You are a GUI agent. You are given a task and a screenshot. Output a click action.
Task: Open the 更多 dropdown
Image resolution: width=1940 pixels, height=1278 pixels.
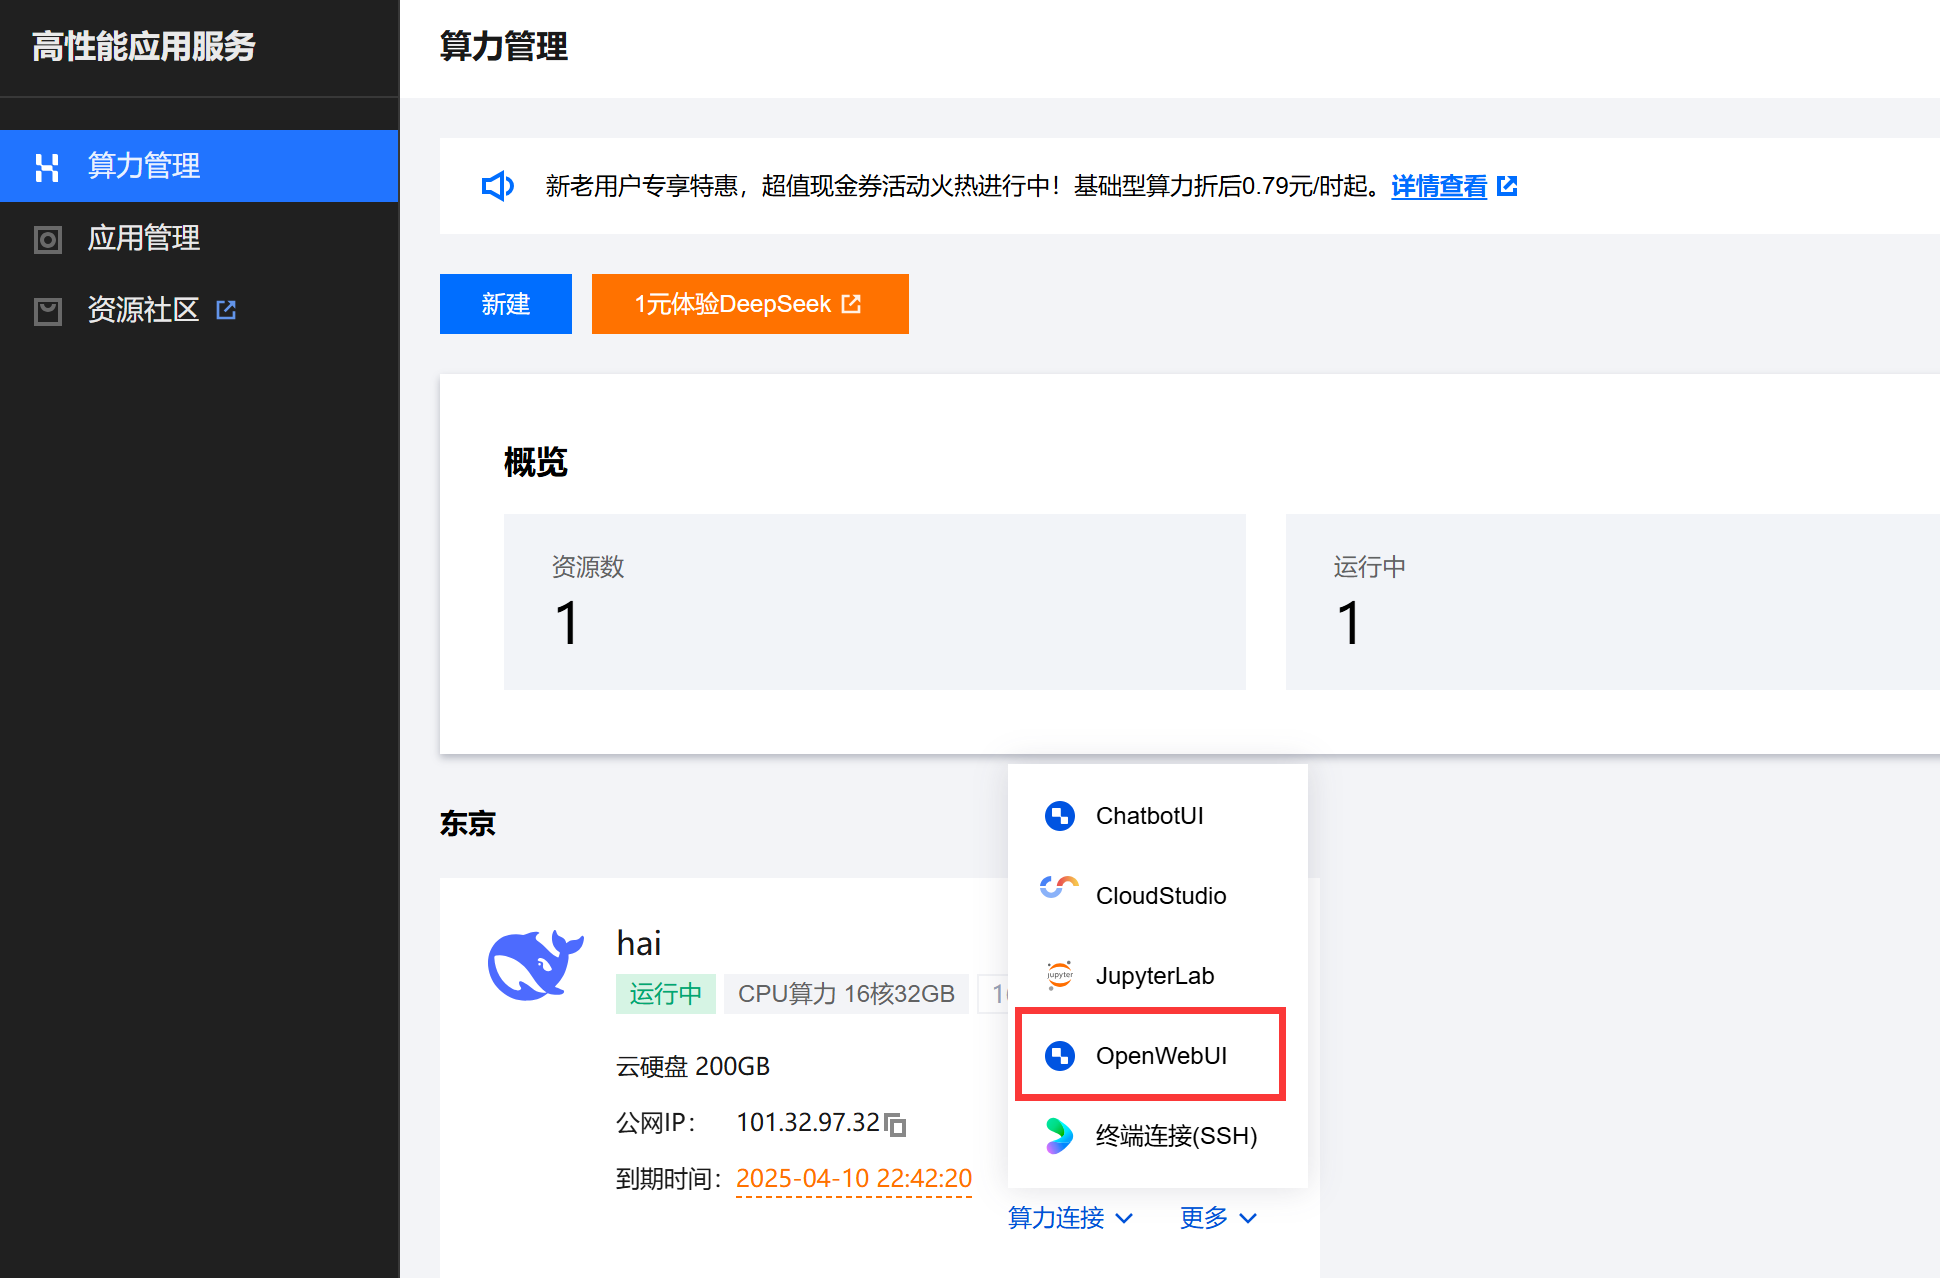tap(1217, 1218)
